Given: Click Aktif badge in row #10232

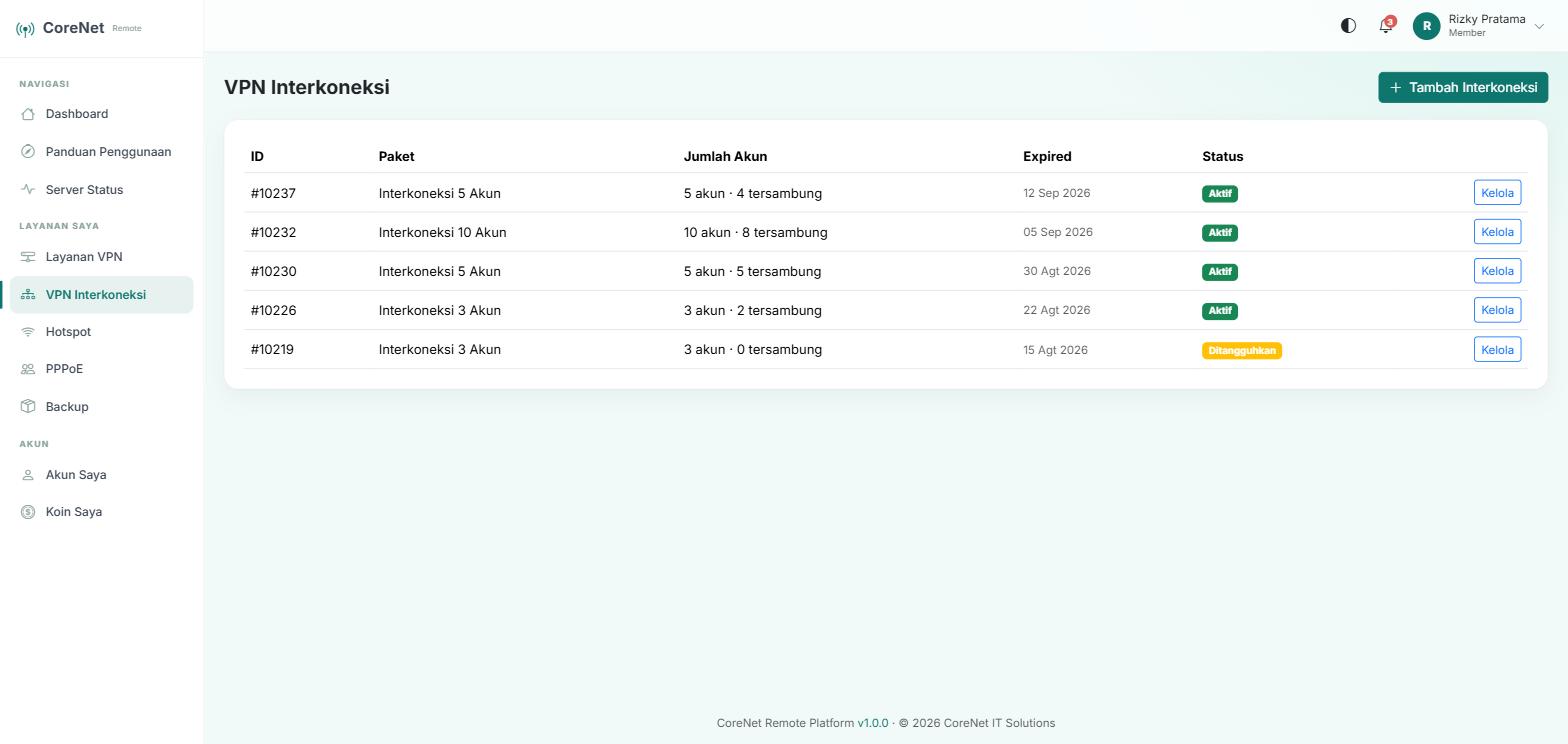Looking at the screenshot, I should coord(1220,233).
